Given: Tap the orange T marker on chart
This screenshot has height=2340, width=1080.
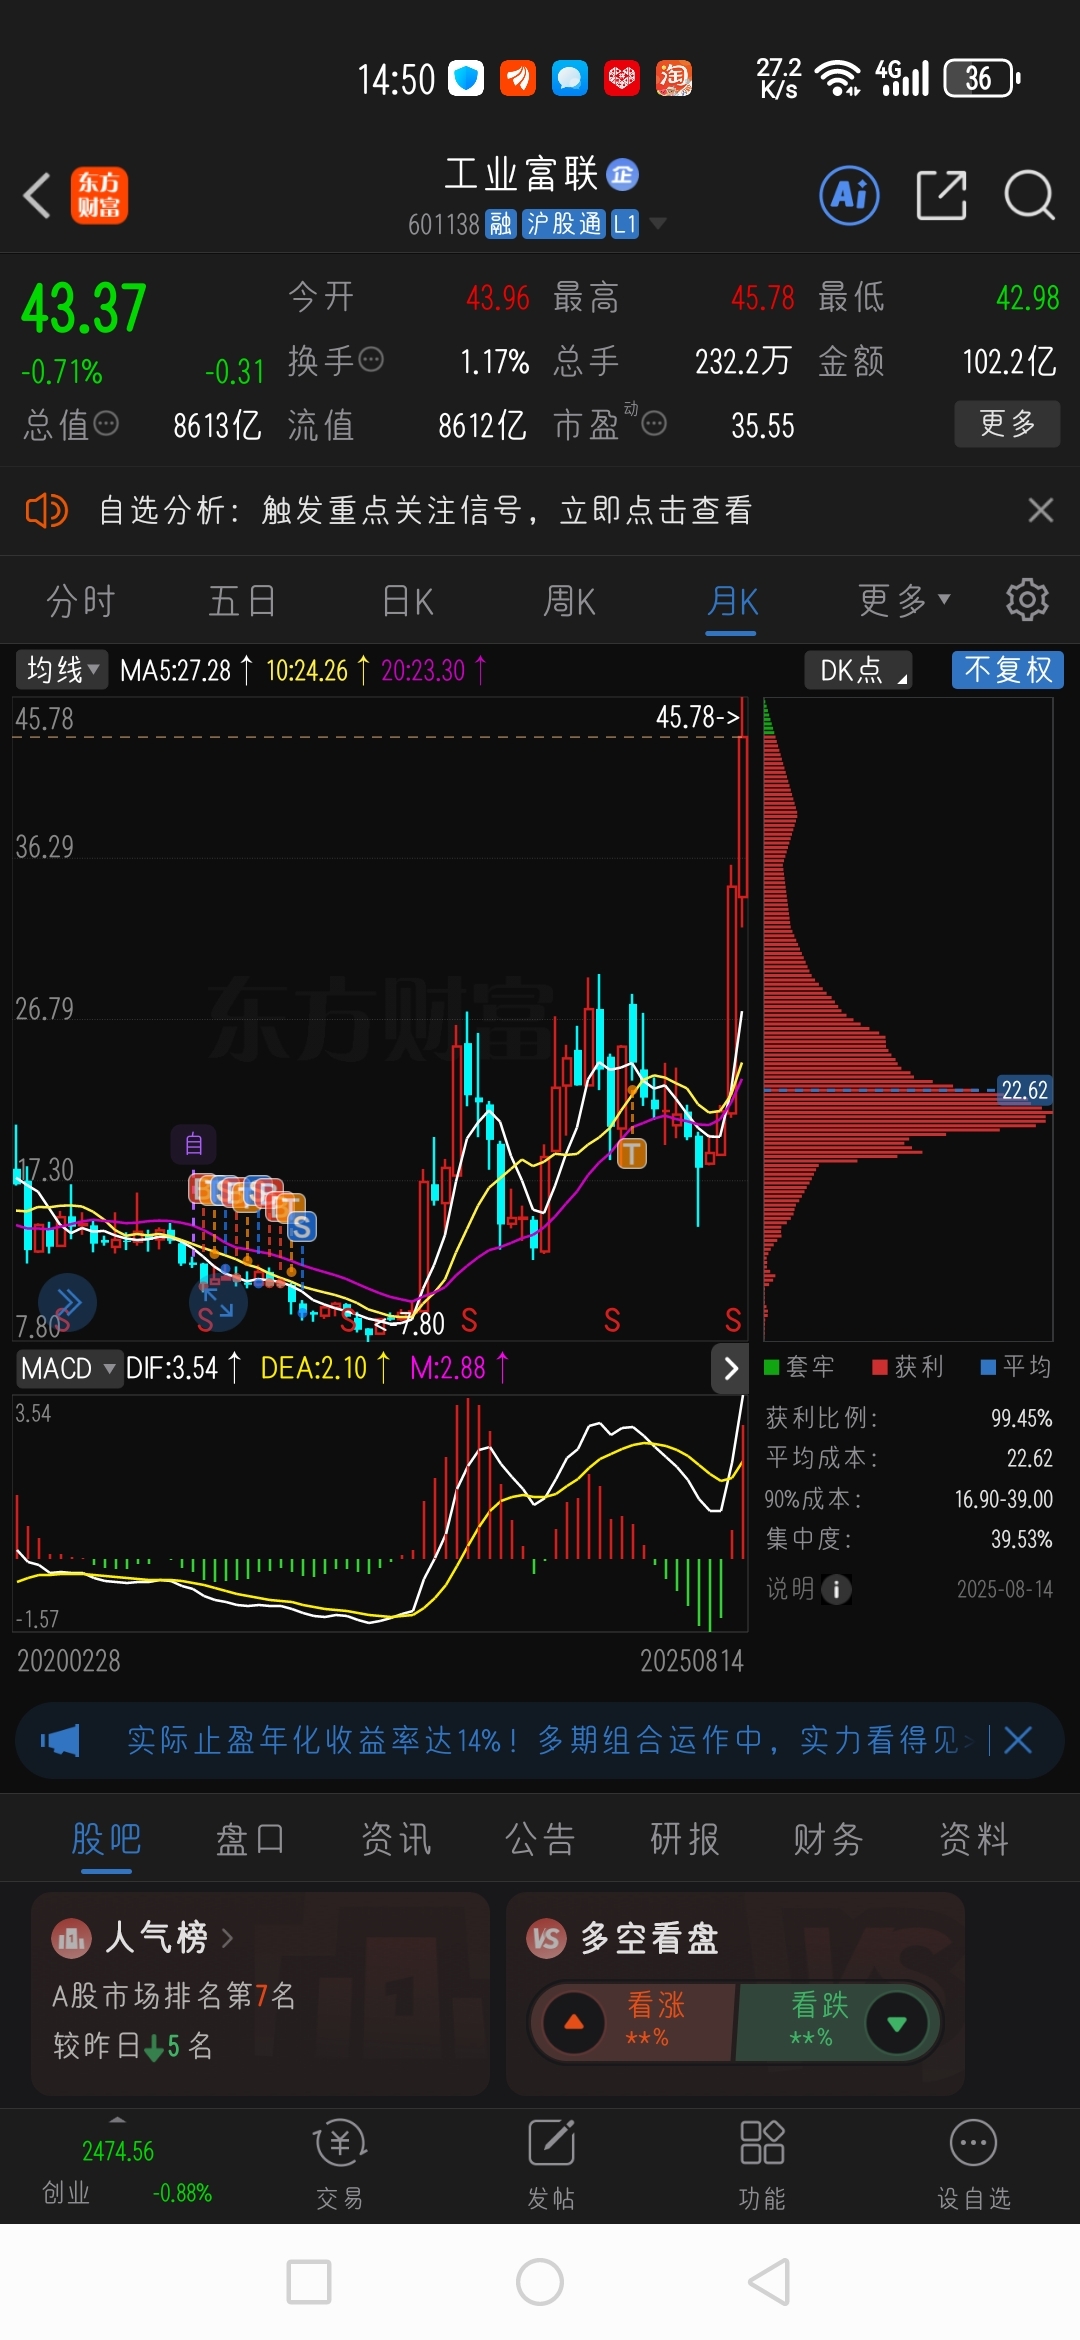Looking at the screenshot, I should coord(631,1154).
